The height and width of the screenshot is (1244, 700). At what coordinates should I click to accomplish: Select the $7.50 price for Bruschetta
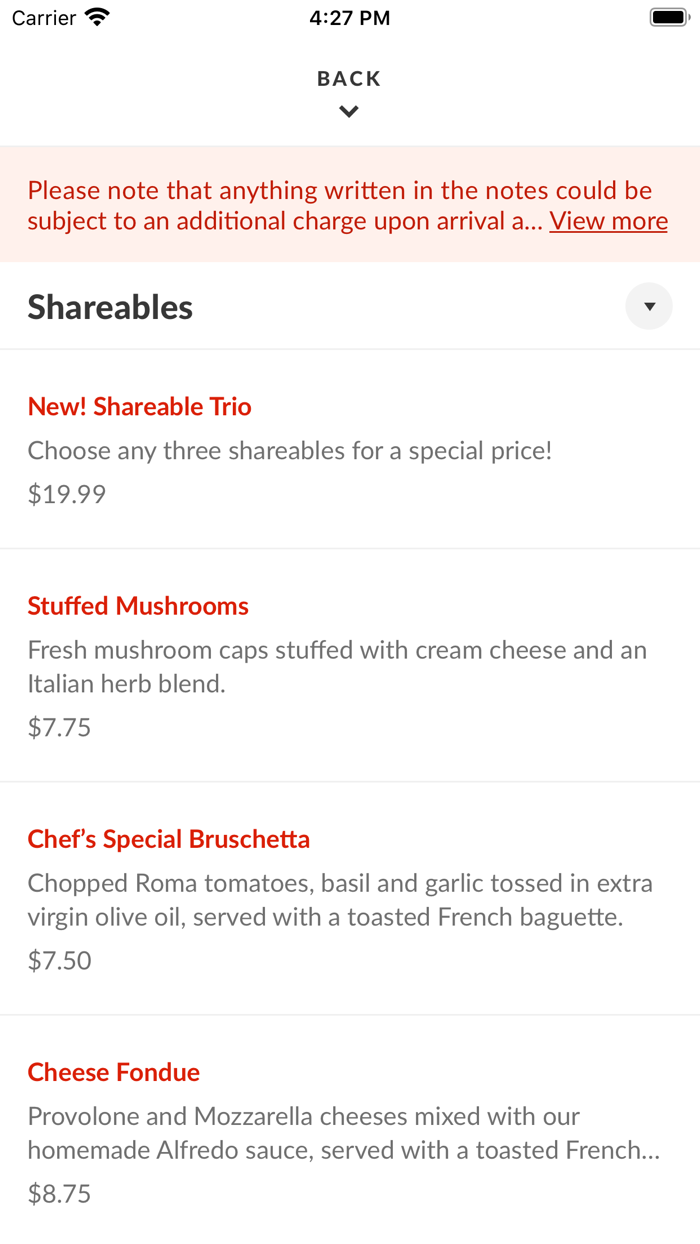[x=59, y=960]
